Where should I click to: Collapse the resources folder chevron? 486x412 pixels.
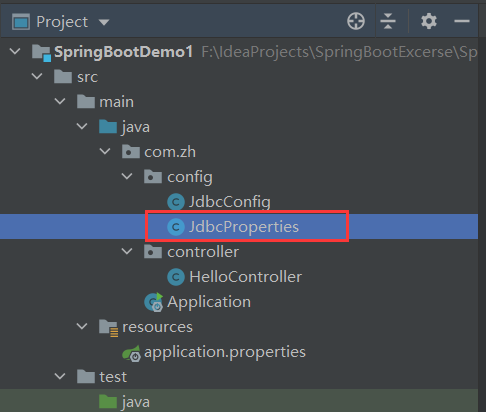coord(82,326)
